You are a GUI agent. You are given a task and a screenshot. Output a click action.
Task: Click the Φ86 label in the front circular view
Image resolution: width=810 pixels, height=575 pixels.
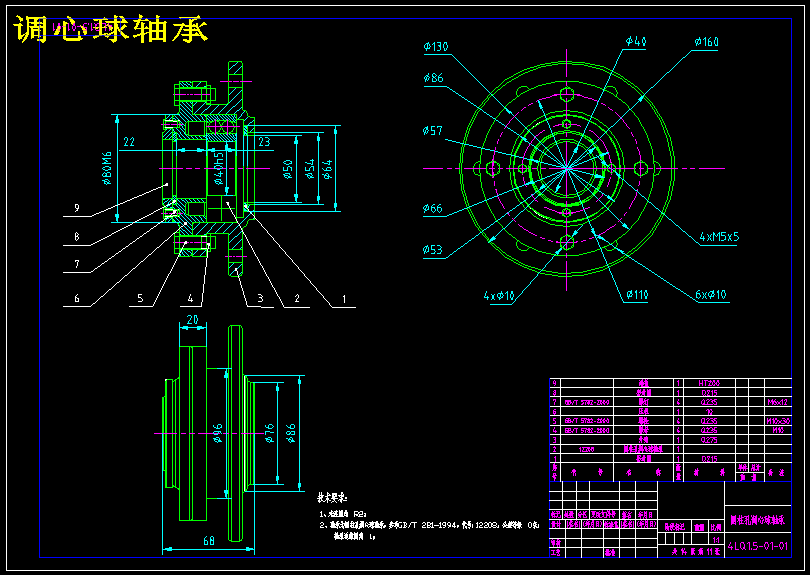(433, 78)
